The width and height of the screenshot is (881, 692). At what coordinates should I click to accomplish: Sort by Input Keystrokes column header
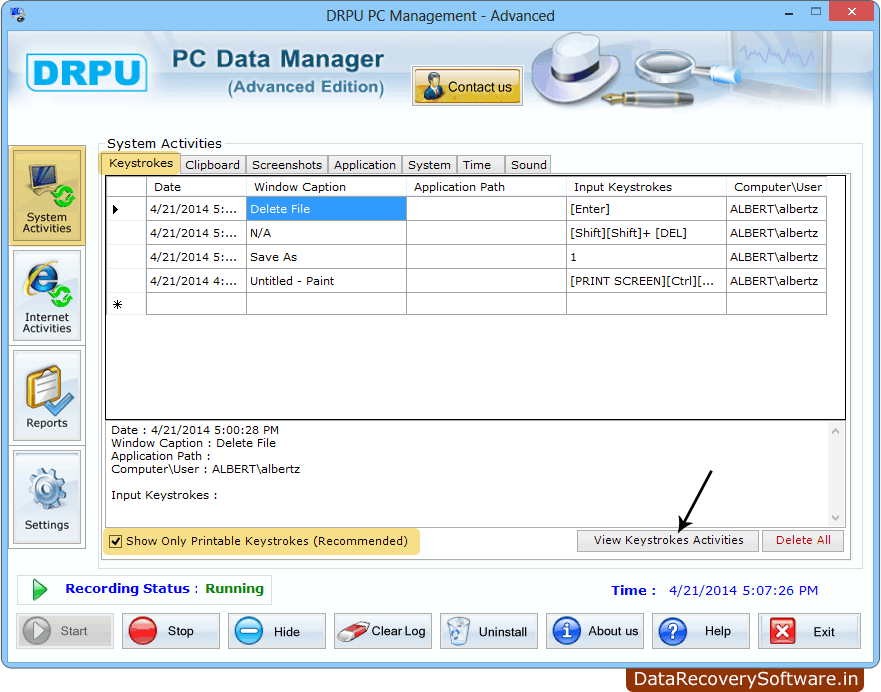646,187
